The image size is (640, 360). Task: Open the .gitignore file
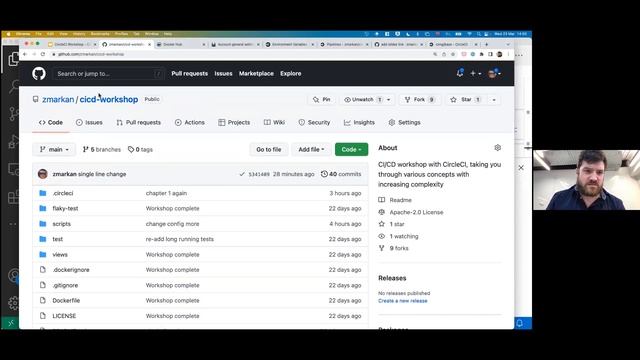65,285
